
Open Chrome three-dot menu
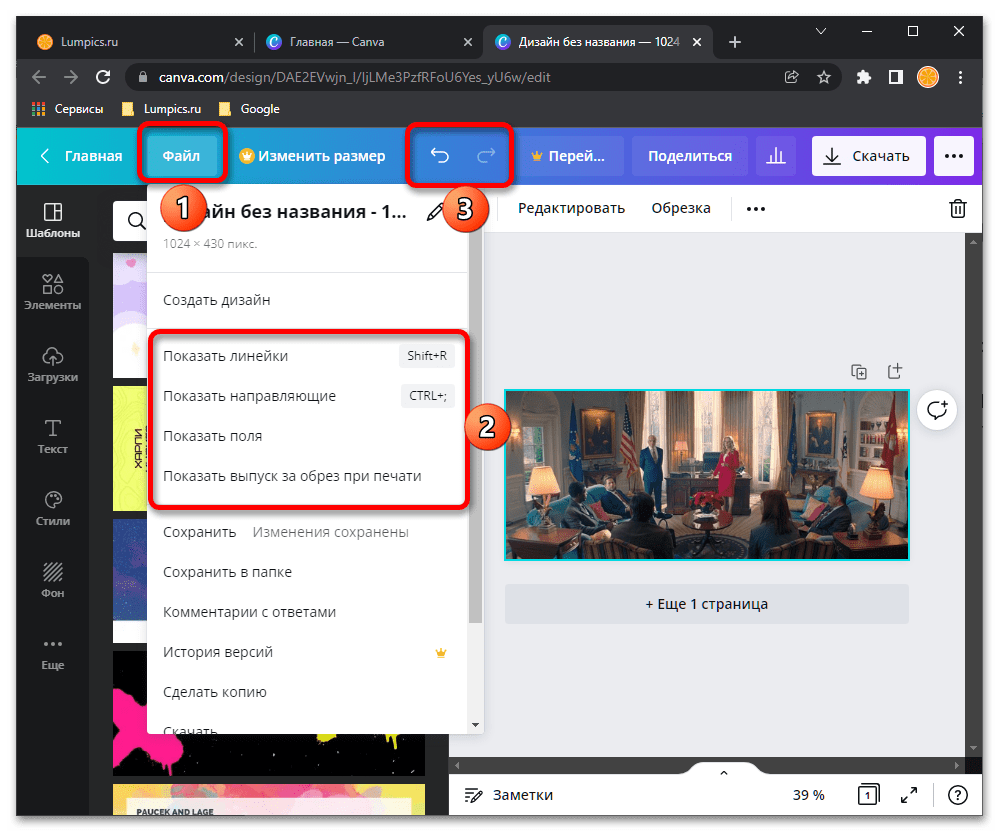960,77
